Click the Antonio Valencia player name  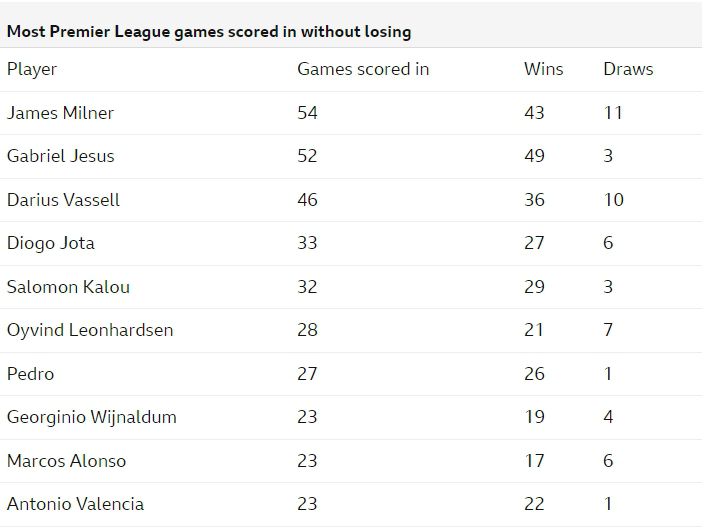(75, 504)
